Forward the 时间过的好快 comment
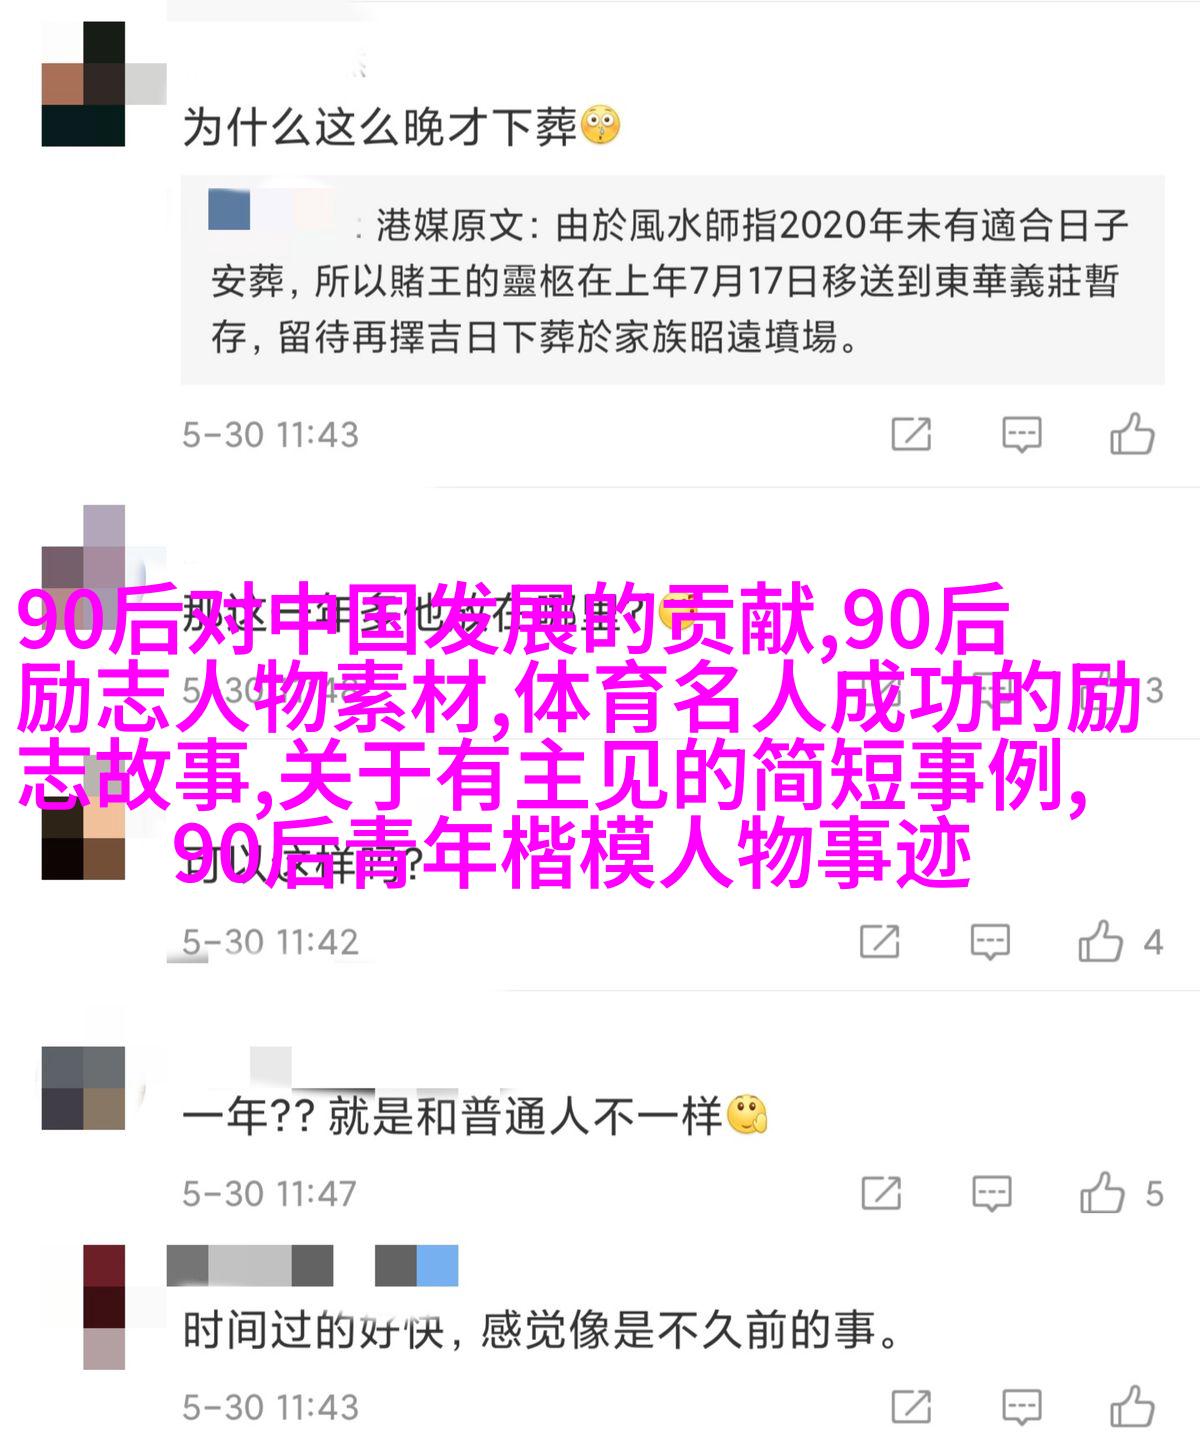The width and height of the screenshot is (1200, 1453). (911, 1407)
